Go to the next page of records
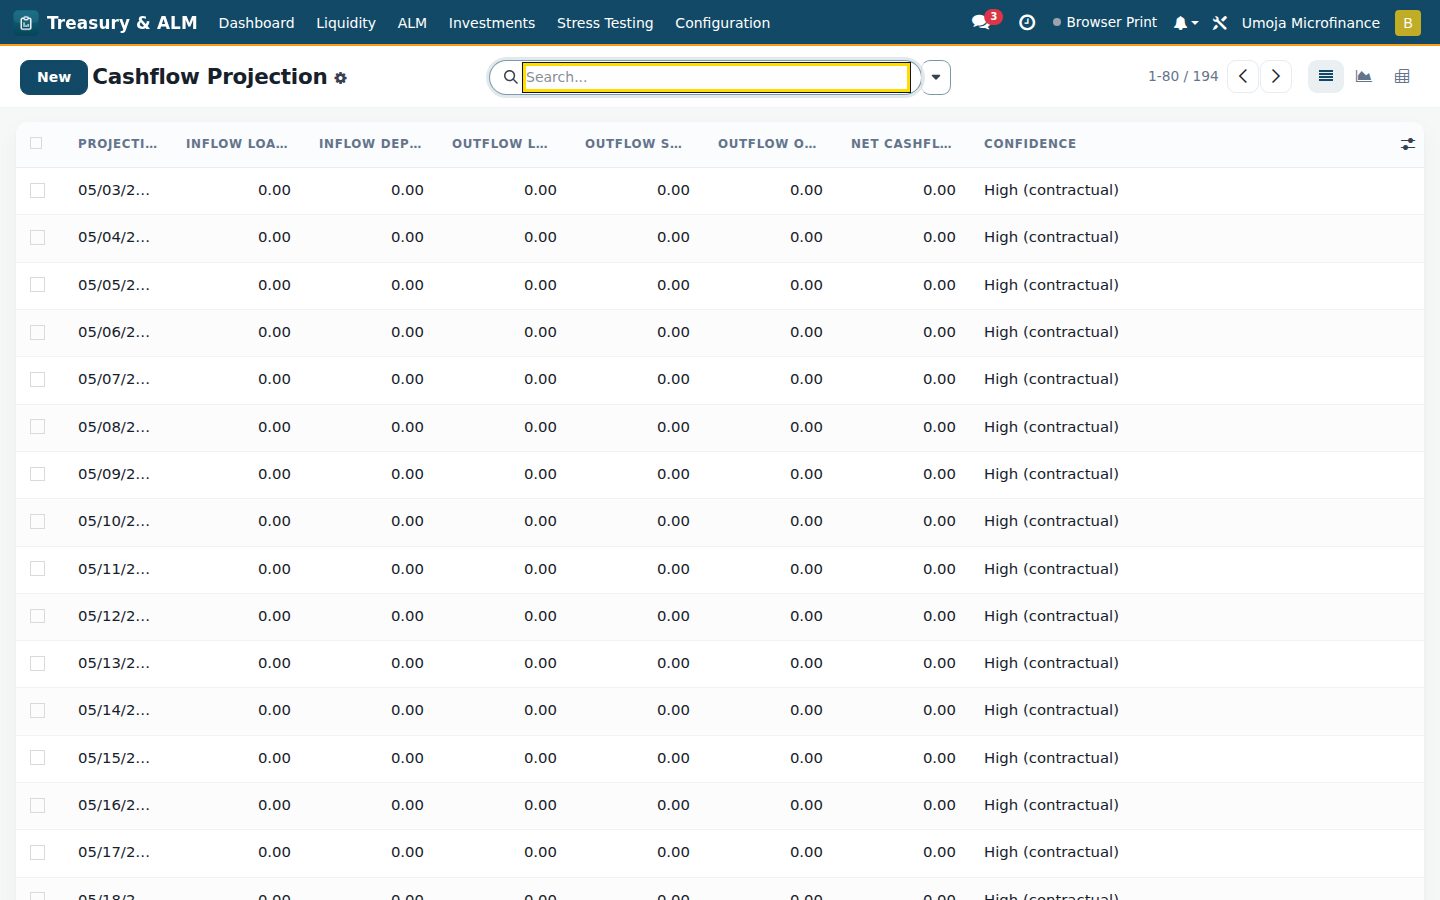The width and height of the screenshot is (1440, 900). click(x=1276, y=76)
